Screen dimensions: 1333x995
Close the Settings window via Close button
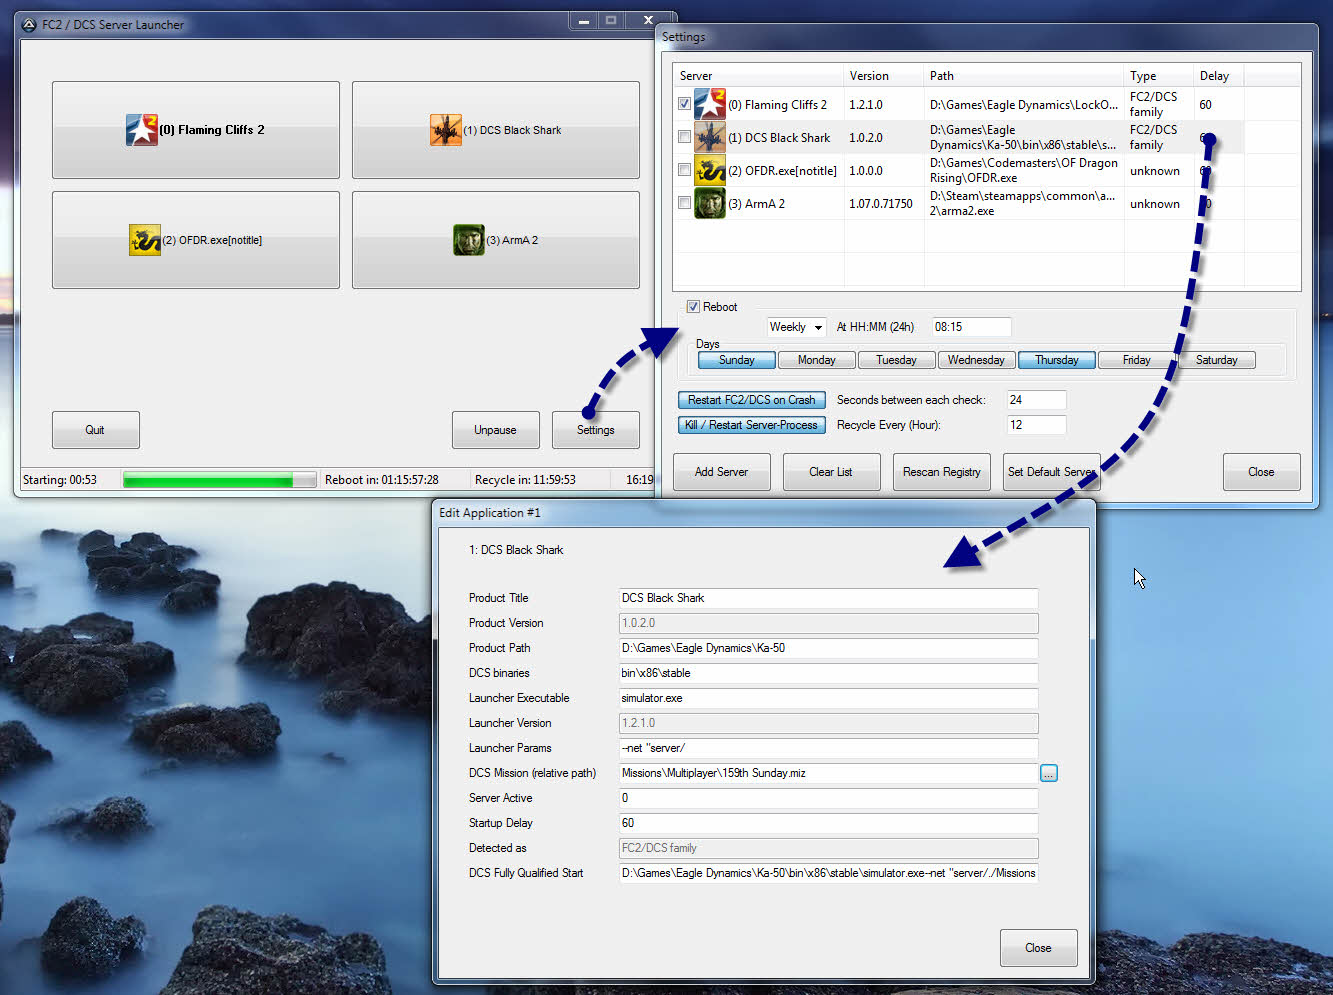[x=1262, y=472]
